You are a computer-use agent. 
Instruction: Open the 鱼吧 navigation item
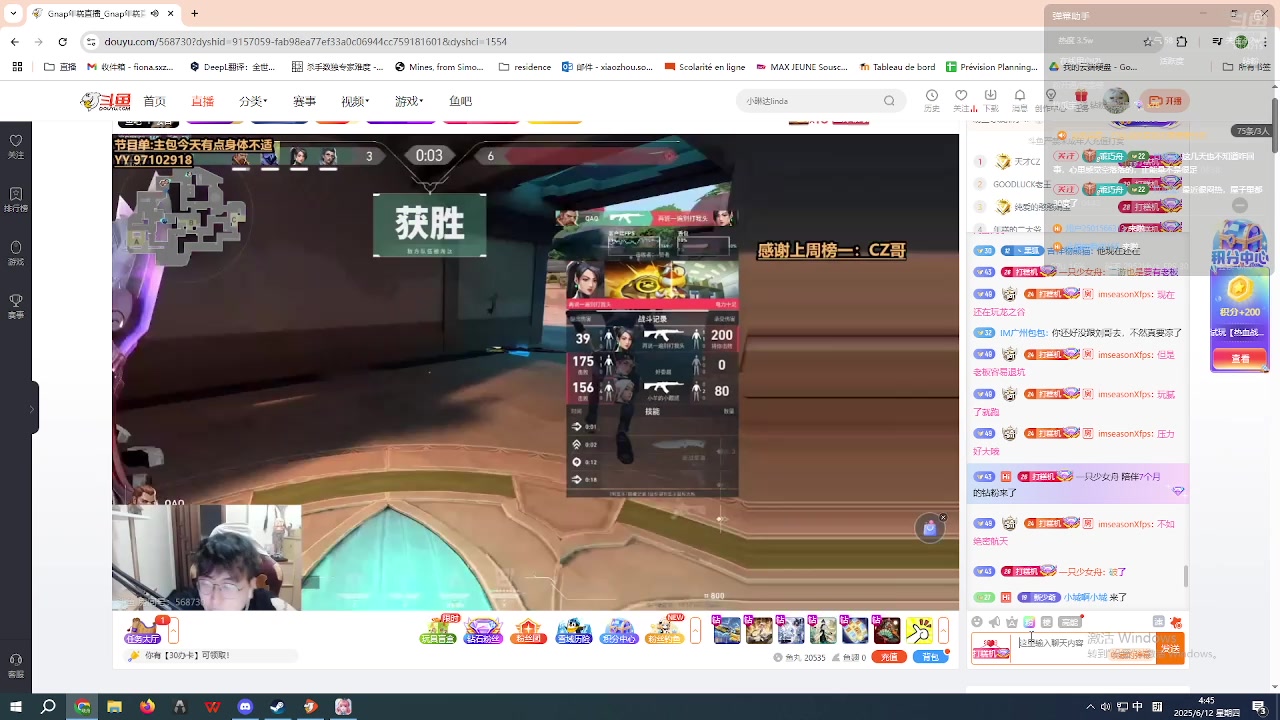tap(460, 101)
